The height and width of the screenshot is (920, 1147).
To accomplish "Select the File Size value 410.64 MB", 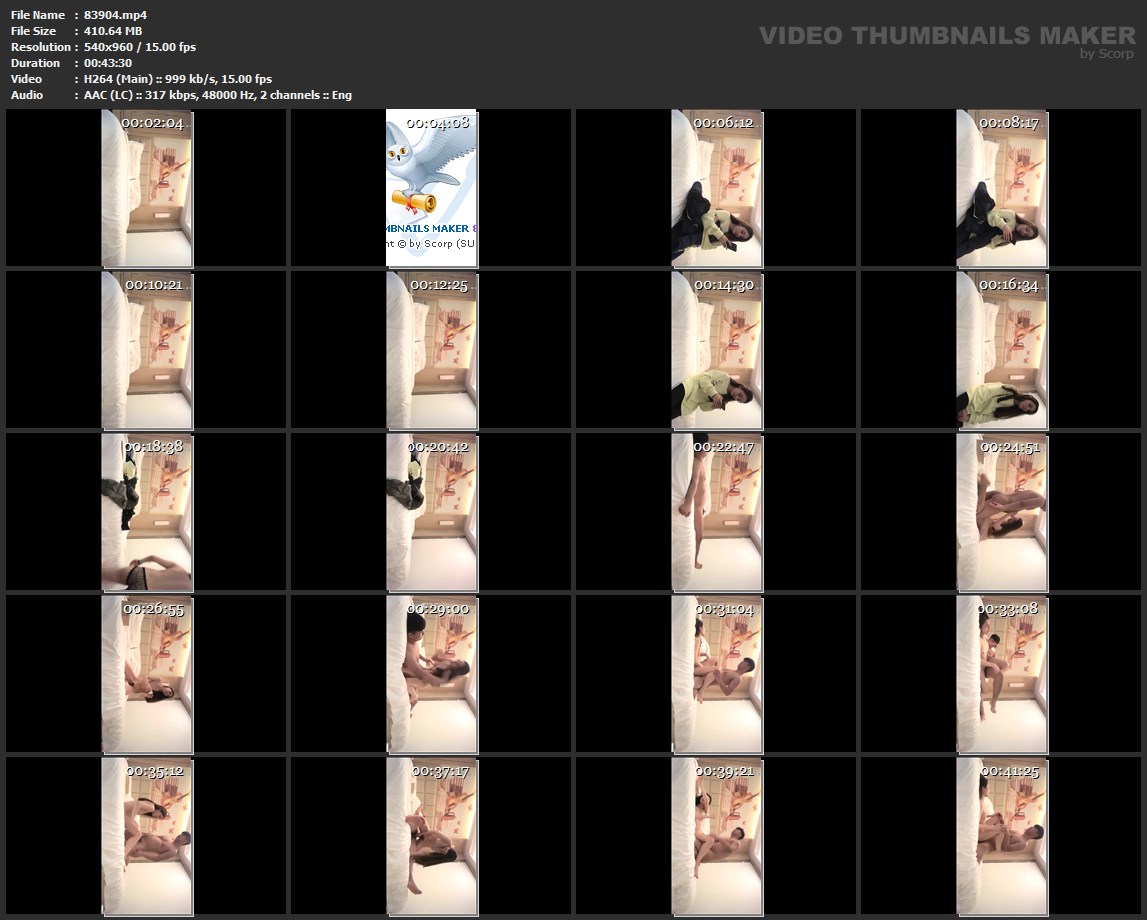I will [x=113, y=31].
